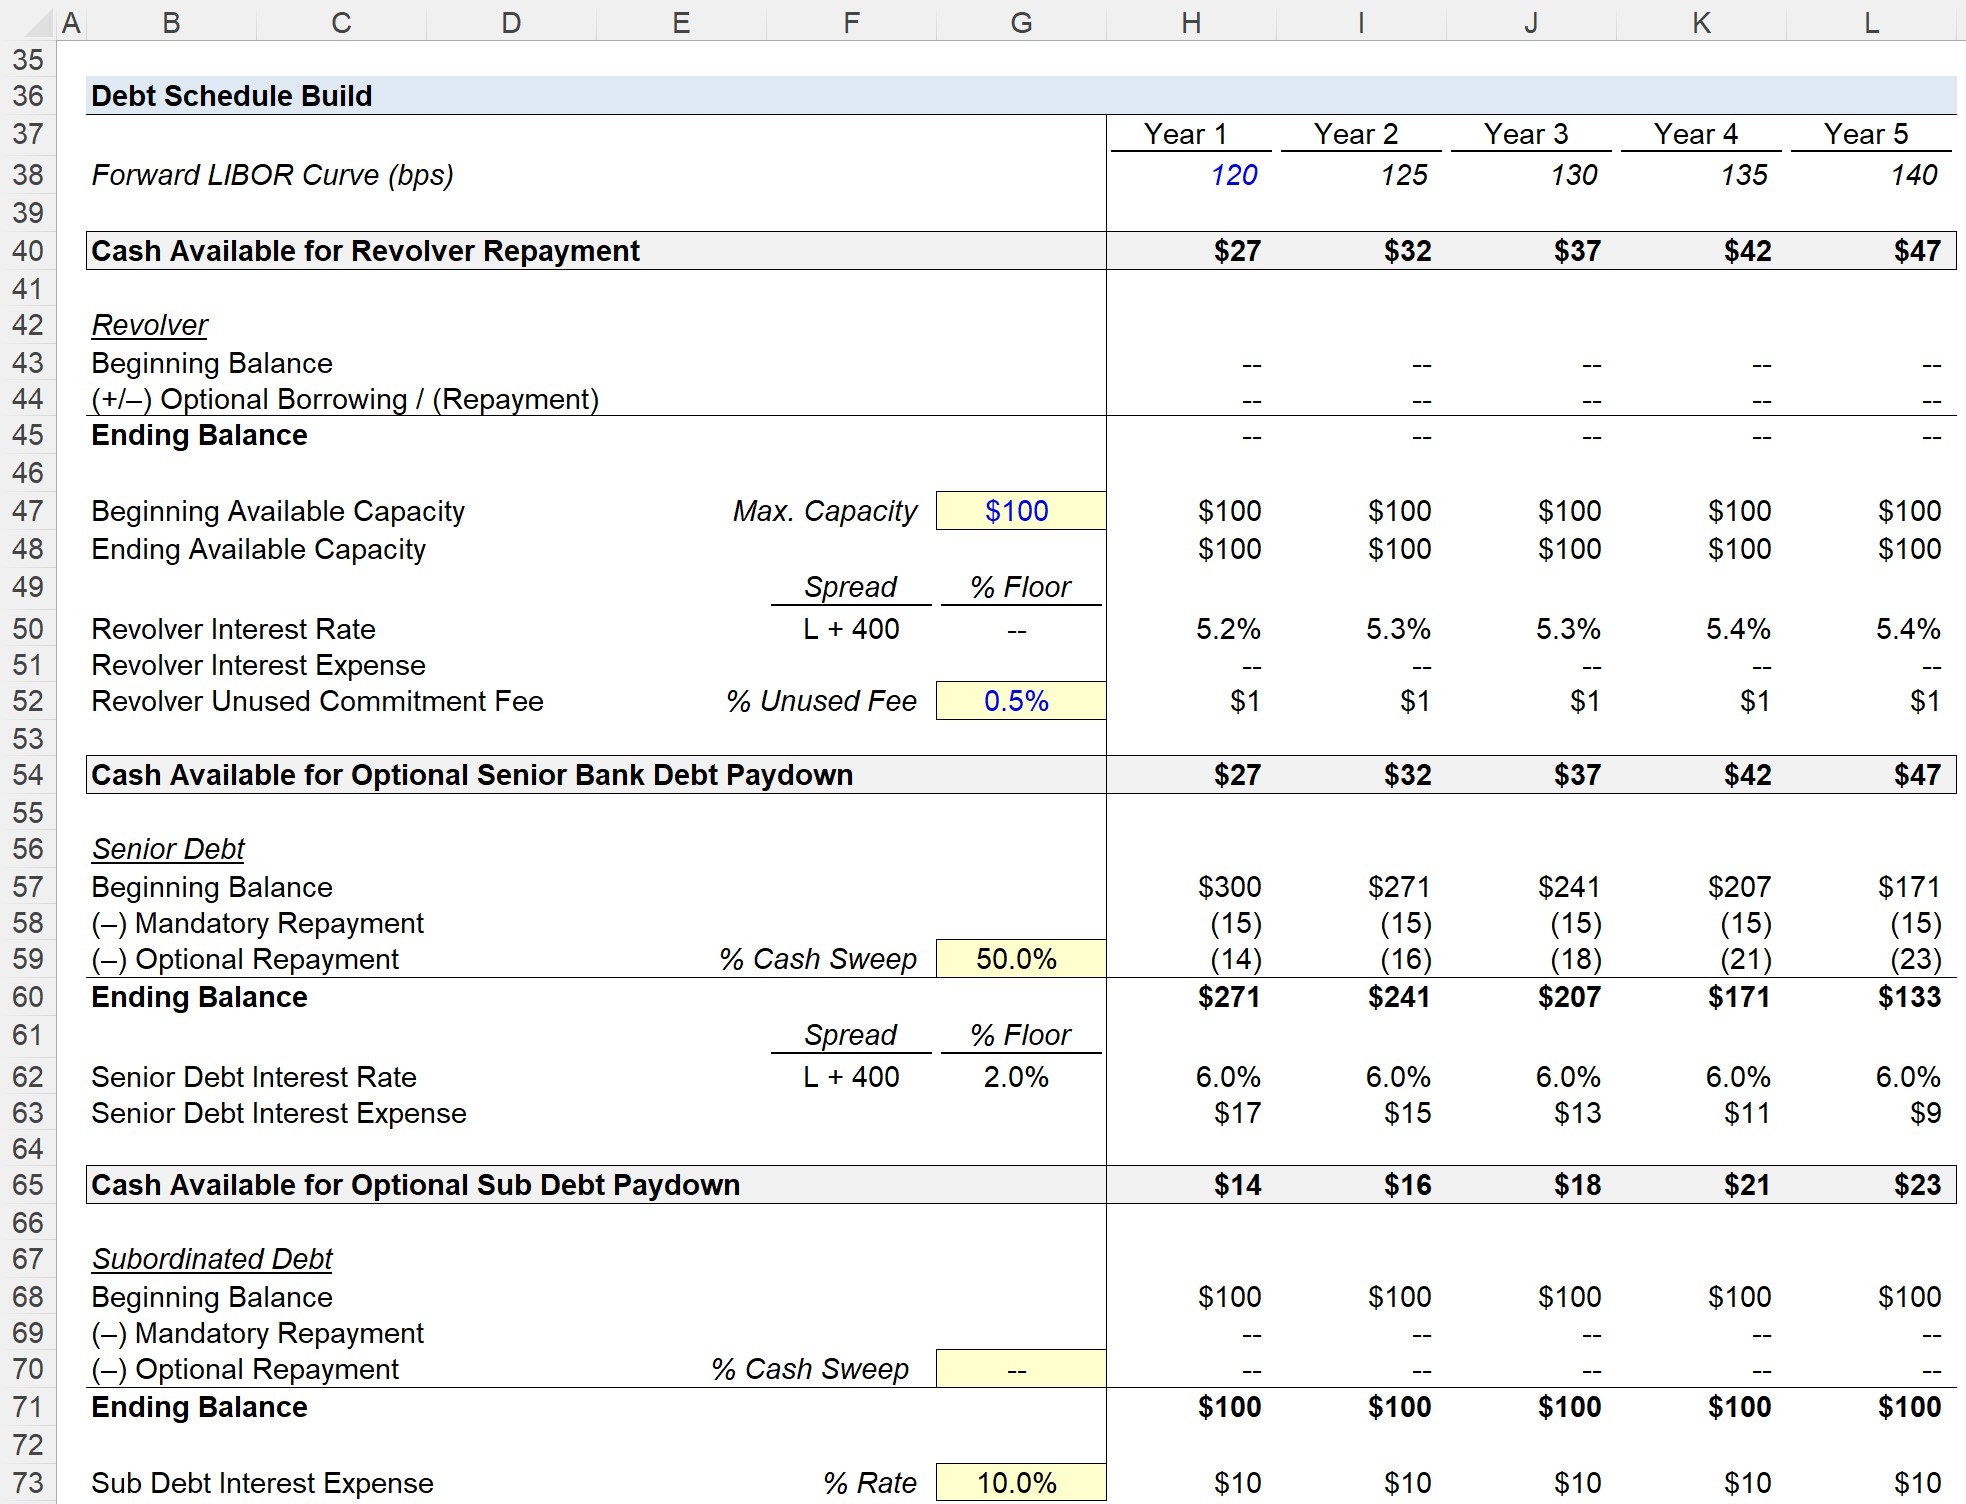The width and height of the screenshot is (1966, 1504).
Task: Click row 54 header
Action: (x=28, y=775)
